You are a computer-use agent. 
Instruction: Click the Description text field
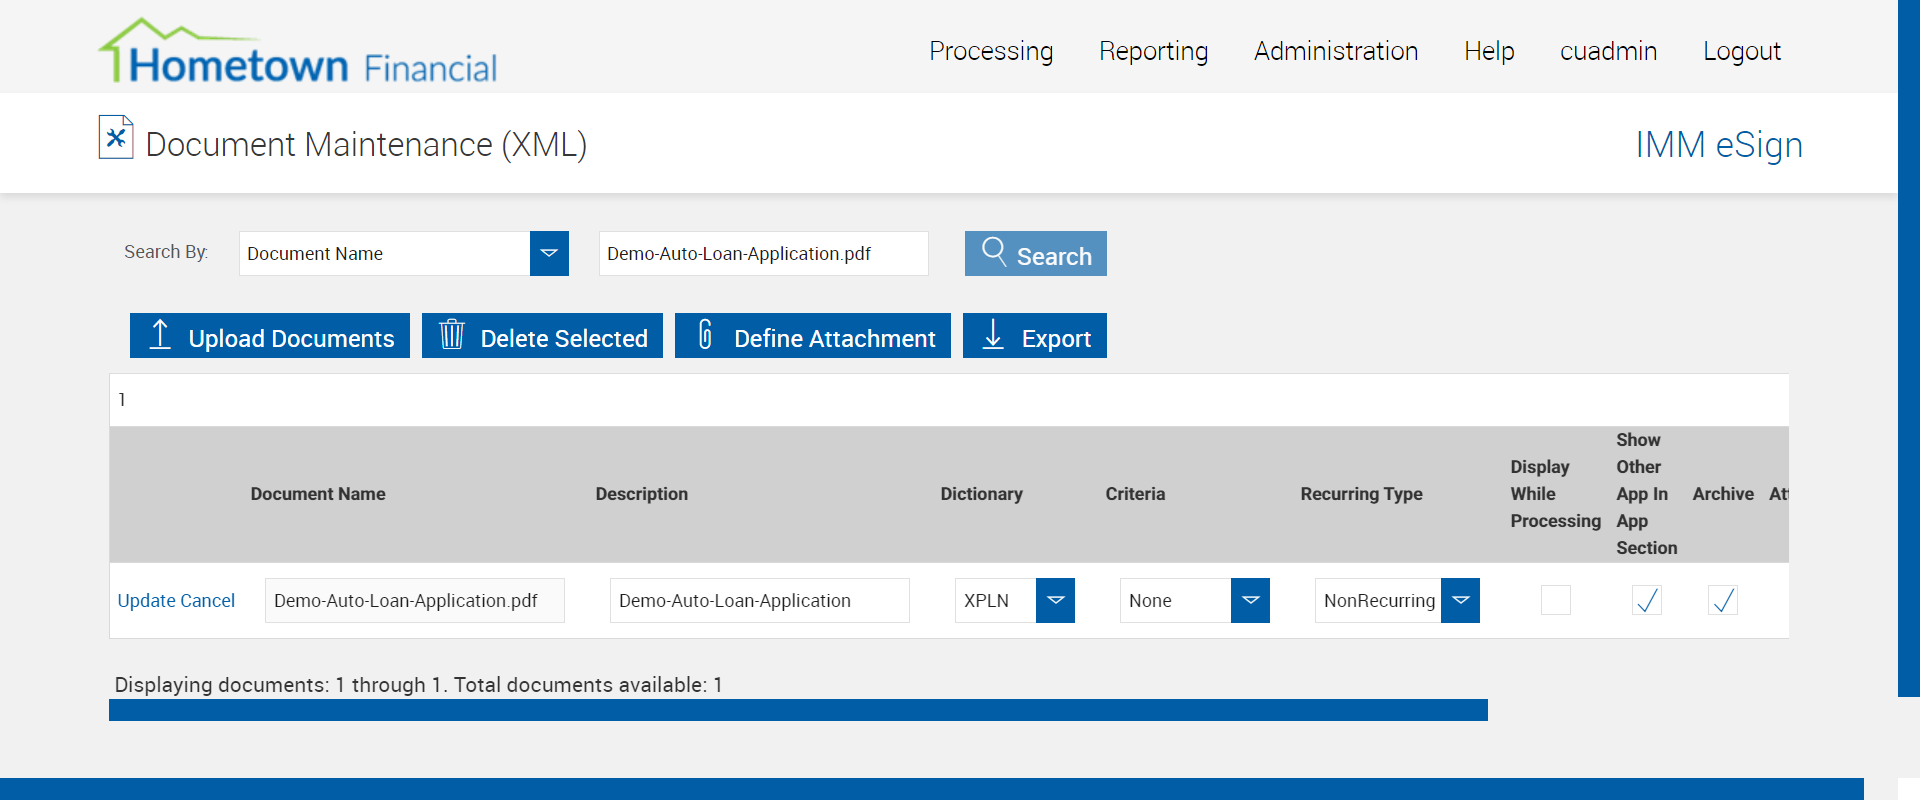(x=759, y=601)
